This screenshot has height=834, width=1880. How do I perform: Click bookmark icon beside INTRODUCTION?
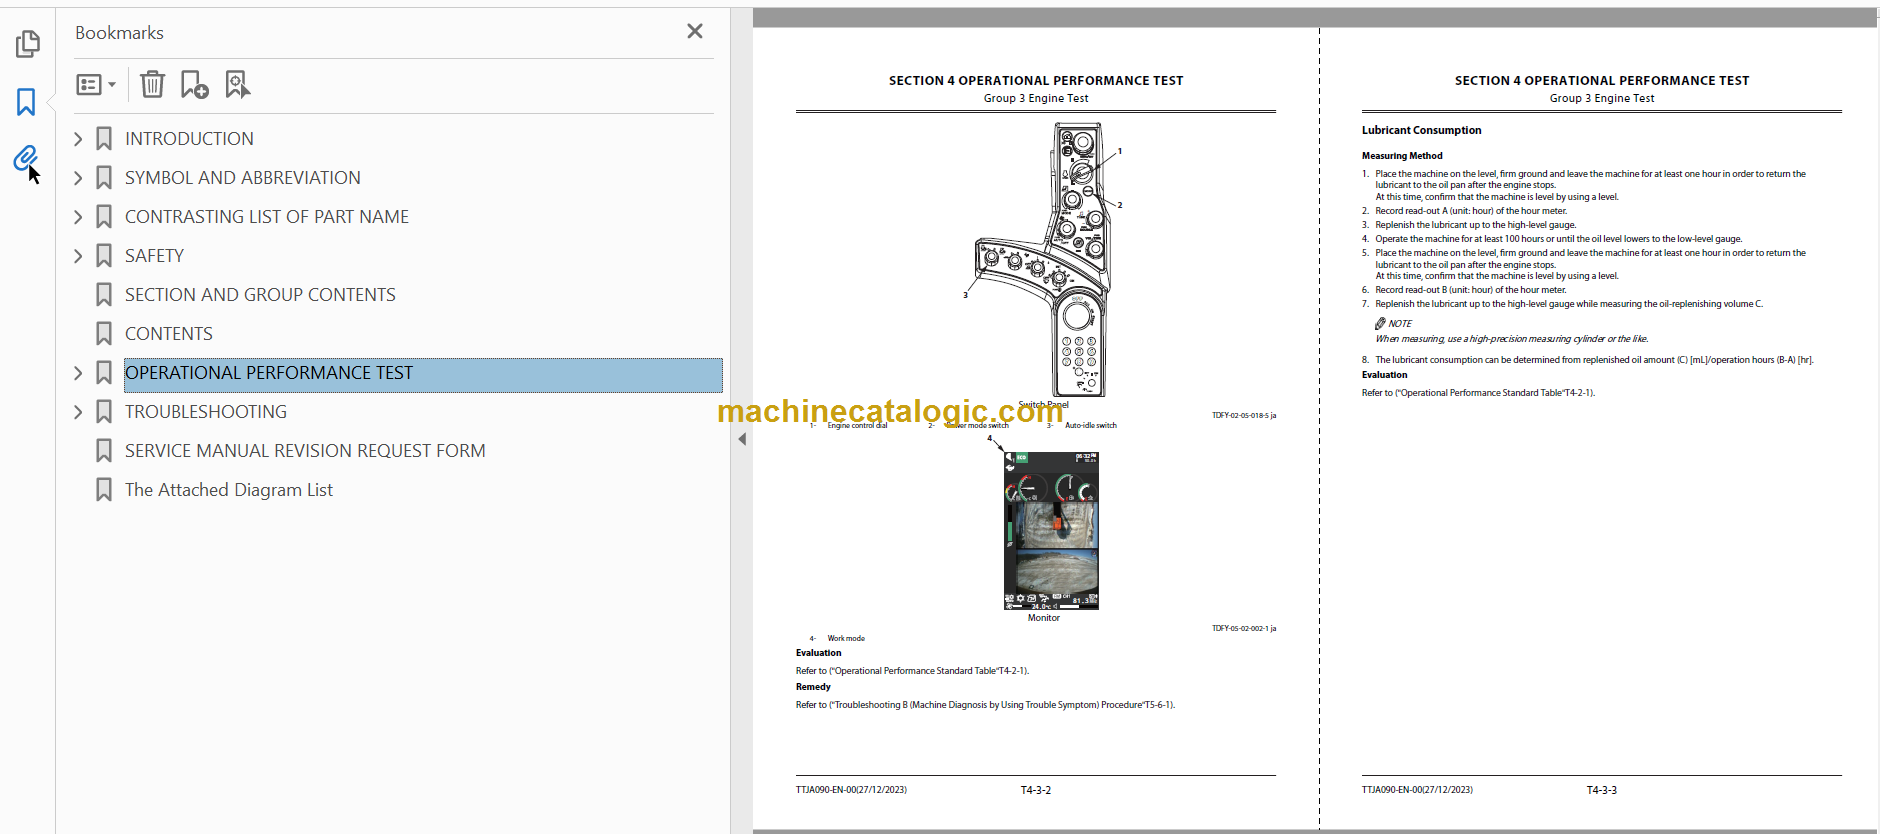coord(104,139)
